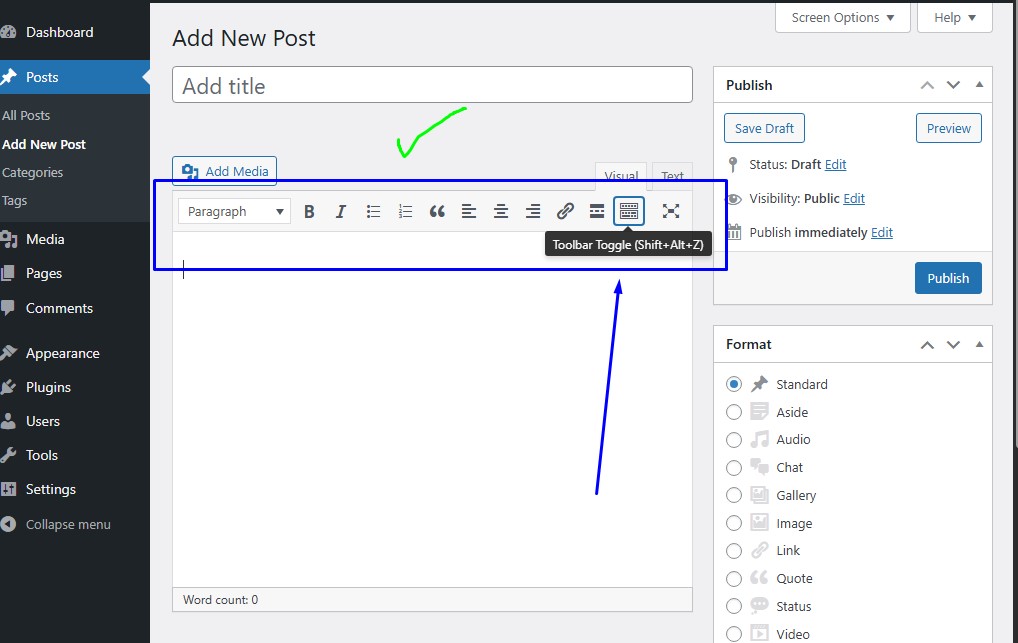Edit the post visibility setting
1018x643 pixels.
(855, 198)
